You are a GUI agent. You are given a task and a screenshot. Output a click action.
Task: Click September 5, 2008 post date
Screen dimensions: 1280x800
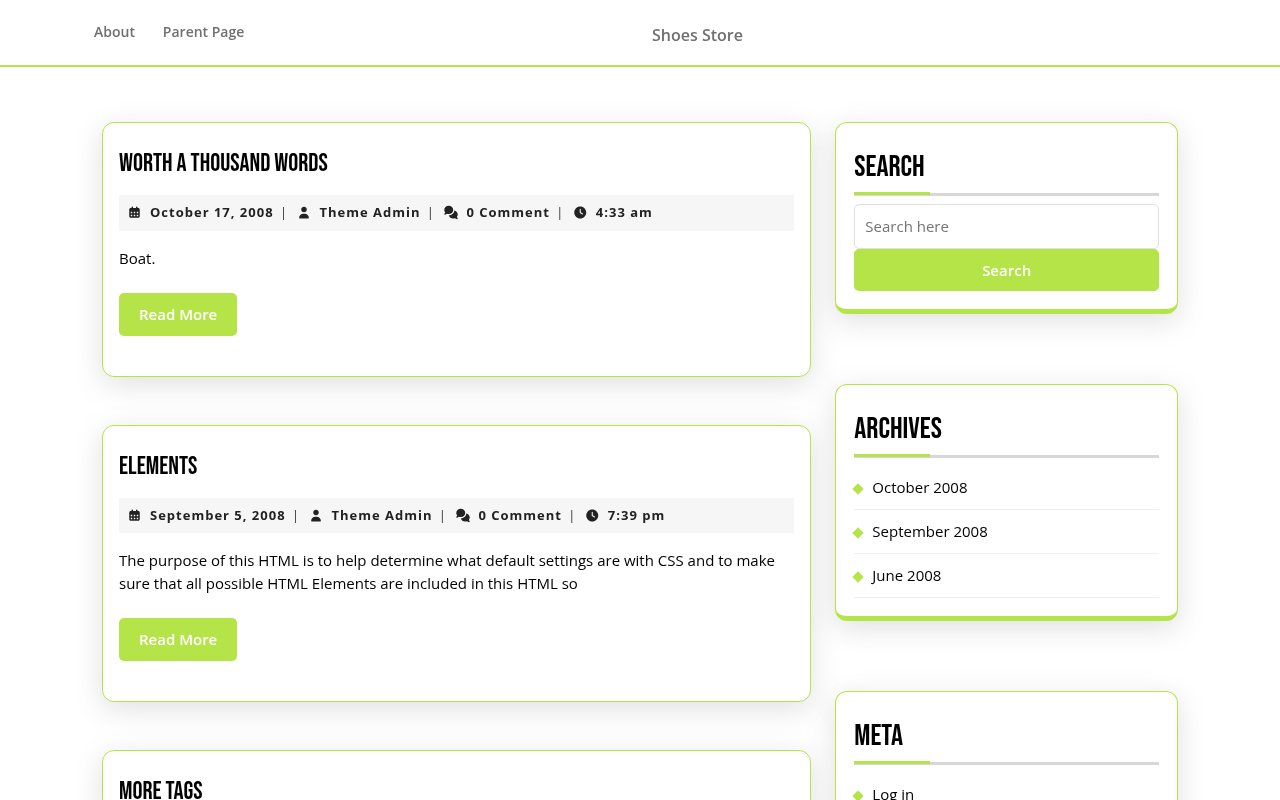[218, 516]
